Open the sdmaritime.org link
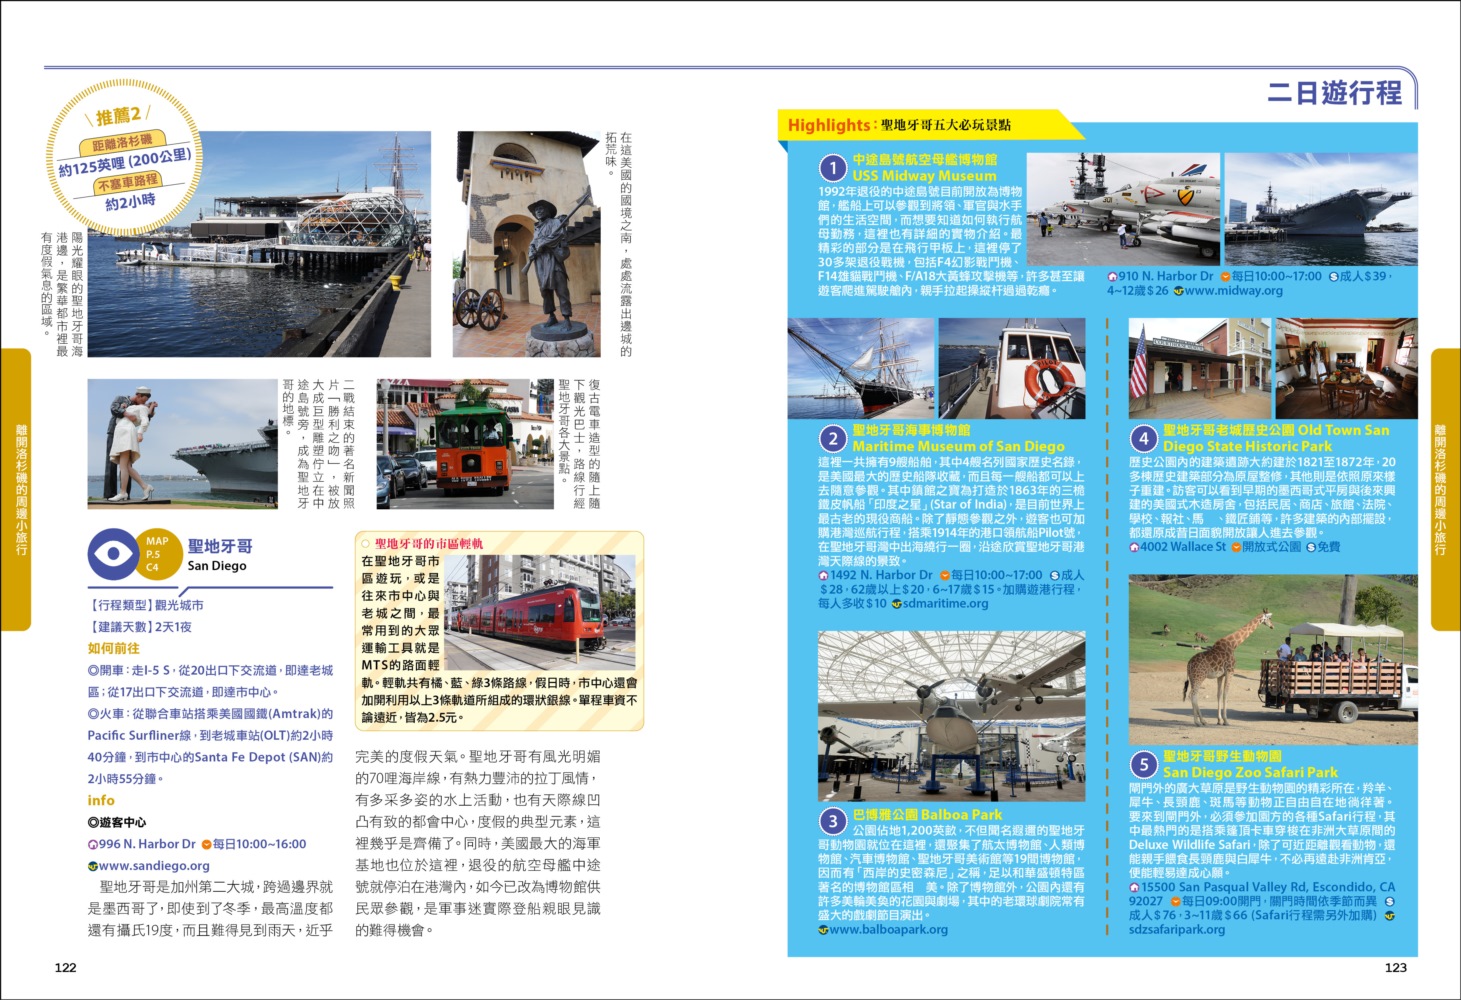The image size is (1461, 1000). point(945,604)
